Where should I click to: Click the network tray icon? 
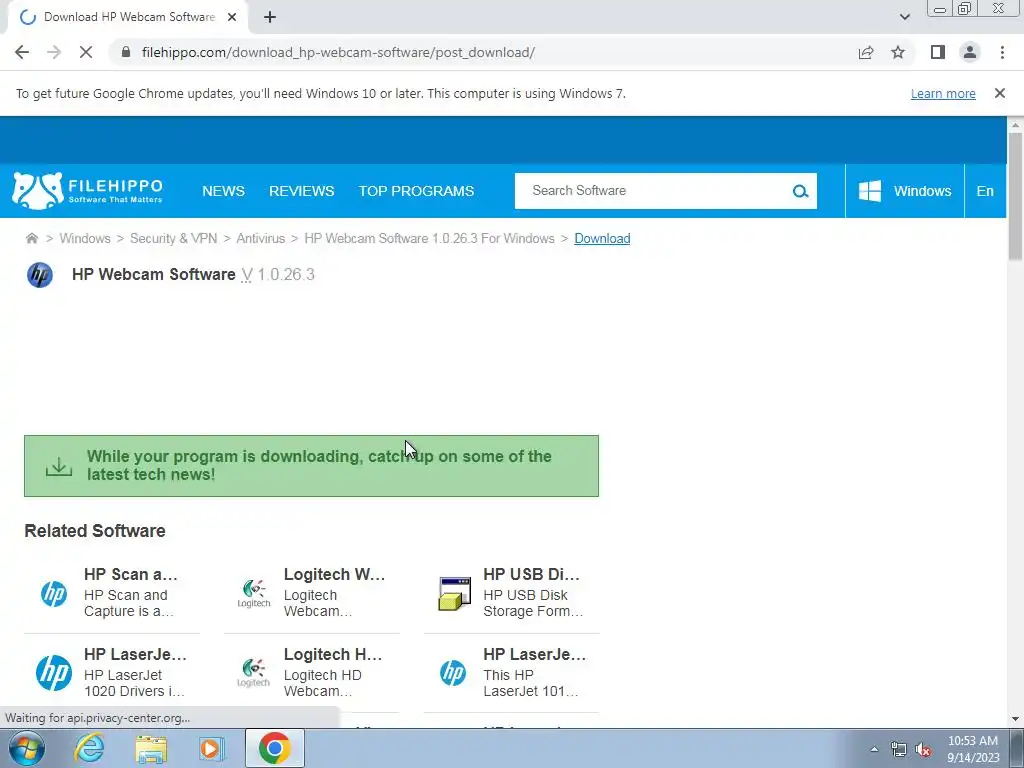pyautogui.click(x=899, y=749)
